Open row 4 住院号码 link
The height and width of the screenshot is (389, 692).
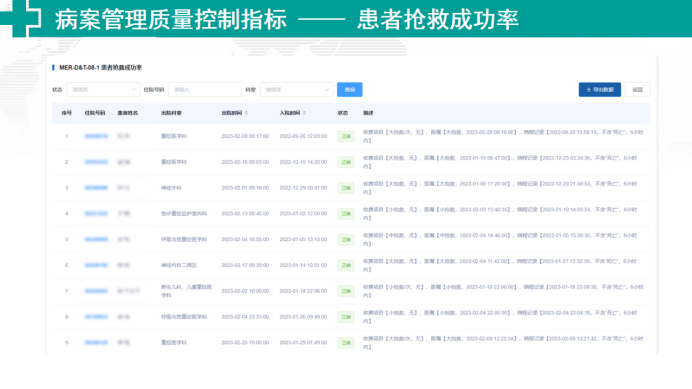(96, 214)
